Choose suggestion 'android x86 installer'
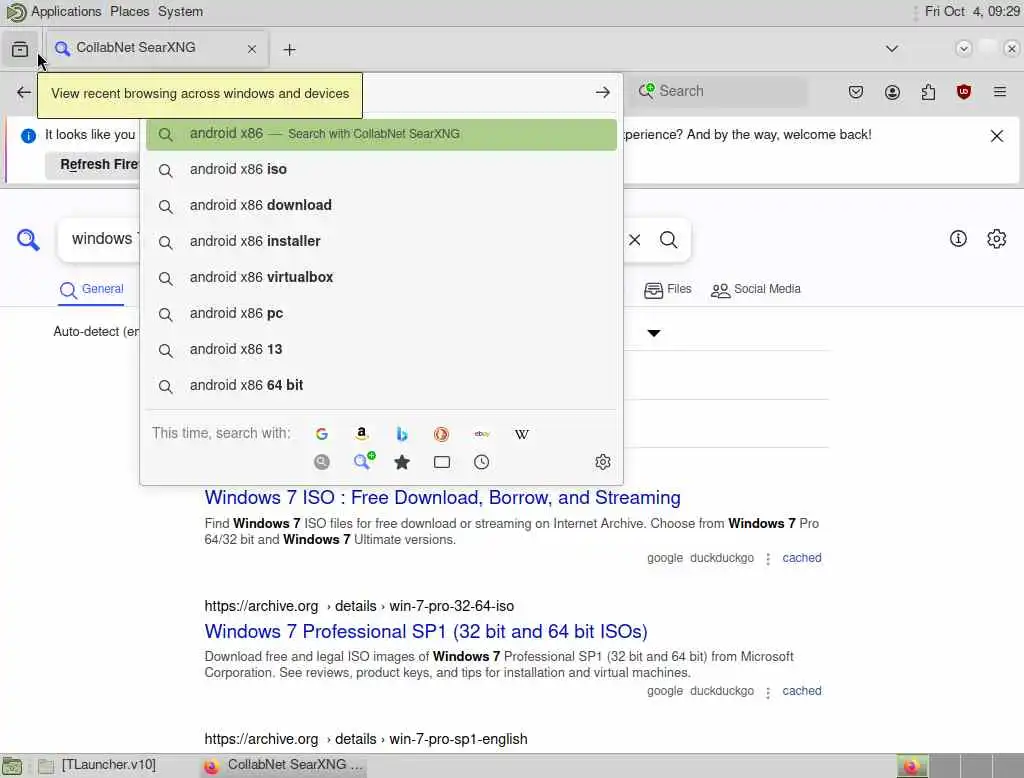 (x=381, y=242)
